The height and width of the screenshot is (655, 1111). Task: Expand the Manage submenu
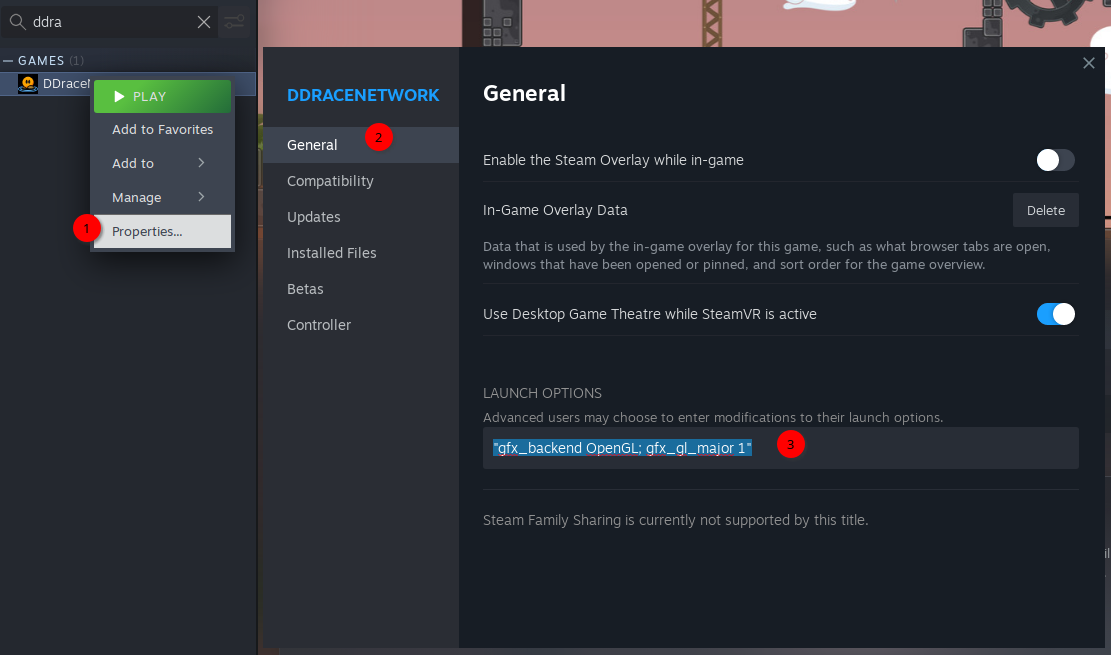162,197
